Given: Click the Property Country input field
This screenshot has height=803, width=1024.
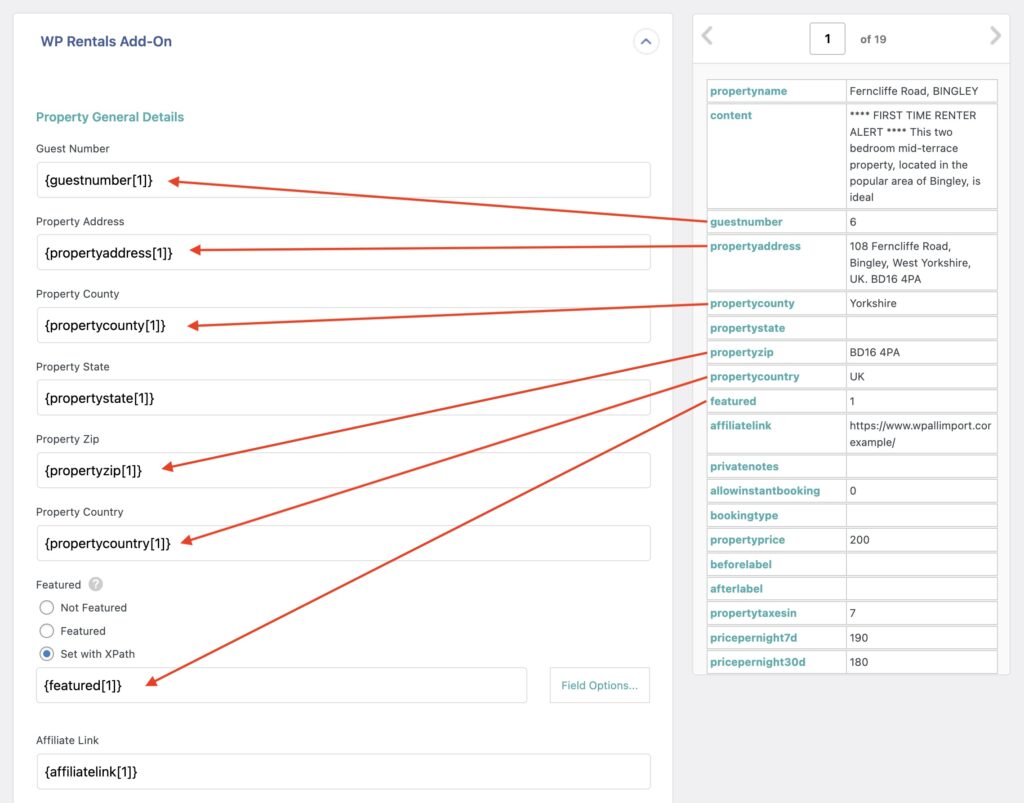Looking at the screenshot, I should [x=345, y=542].
